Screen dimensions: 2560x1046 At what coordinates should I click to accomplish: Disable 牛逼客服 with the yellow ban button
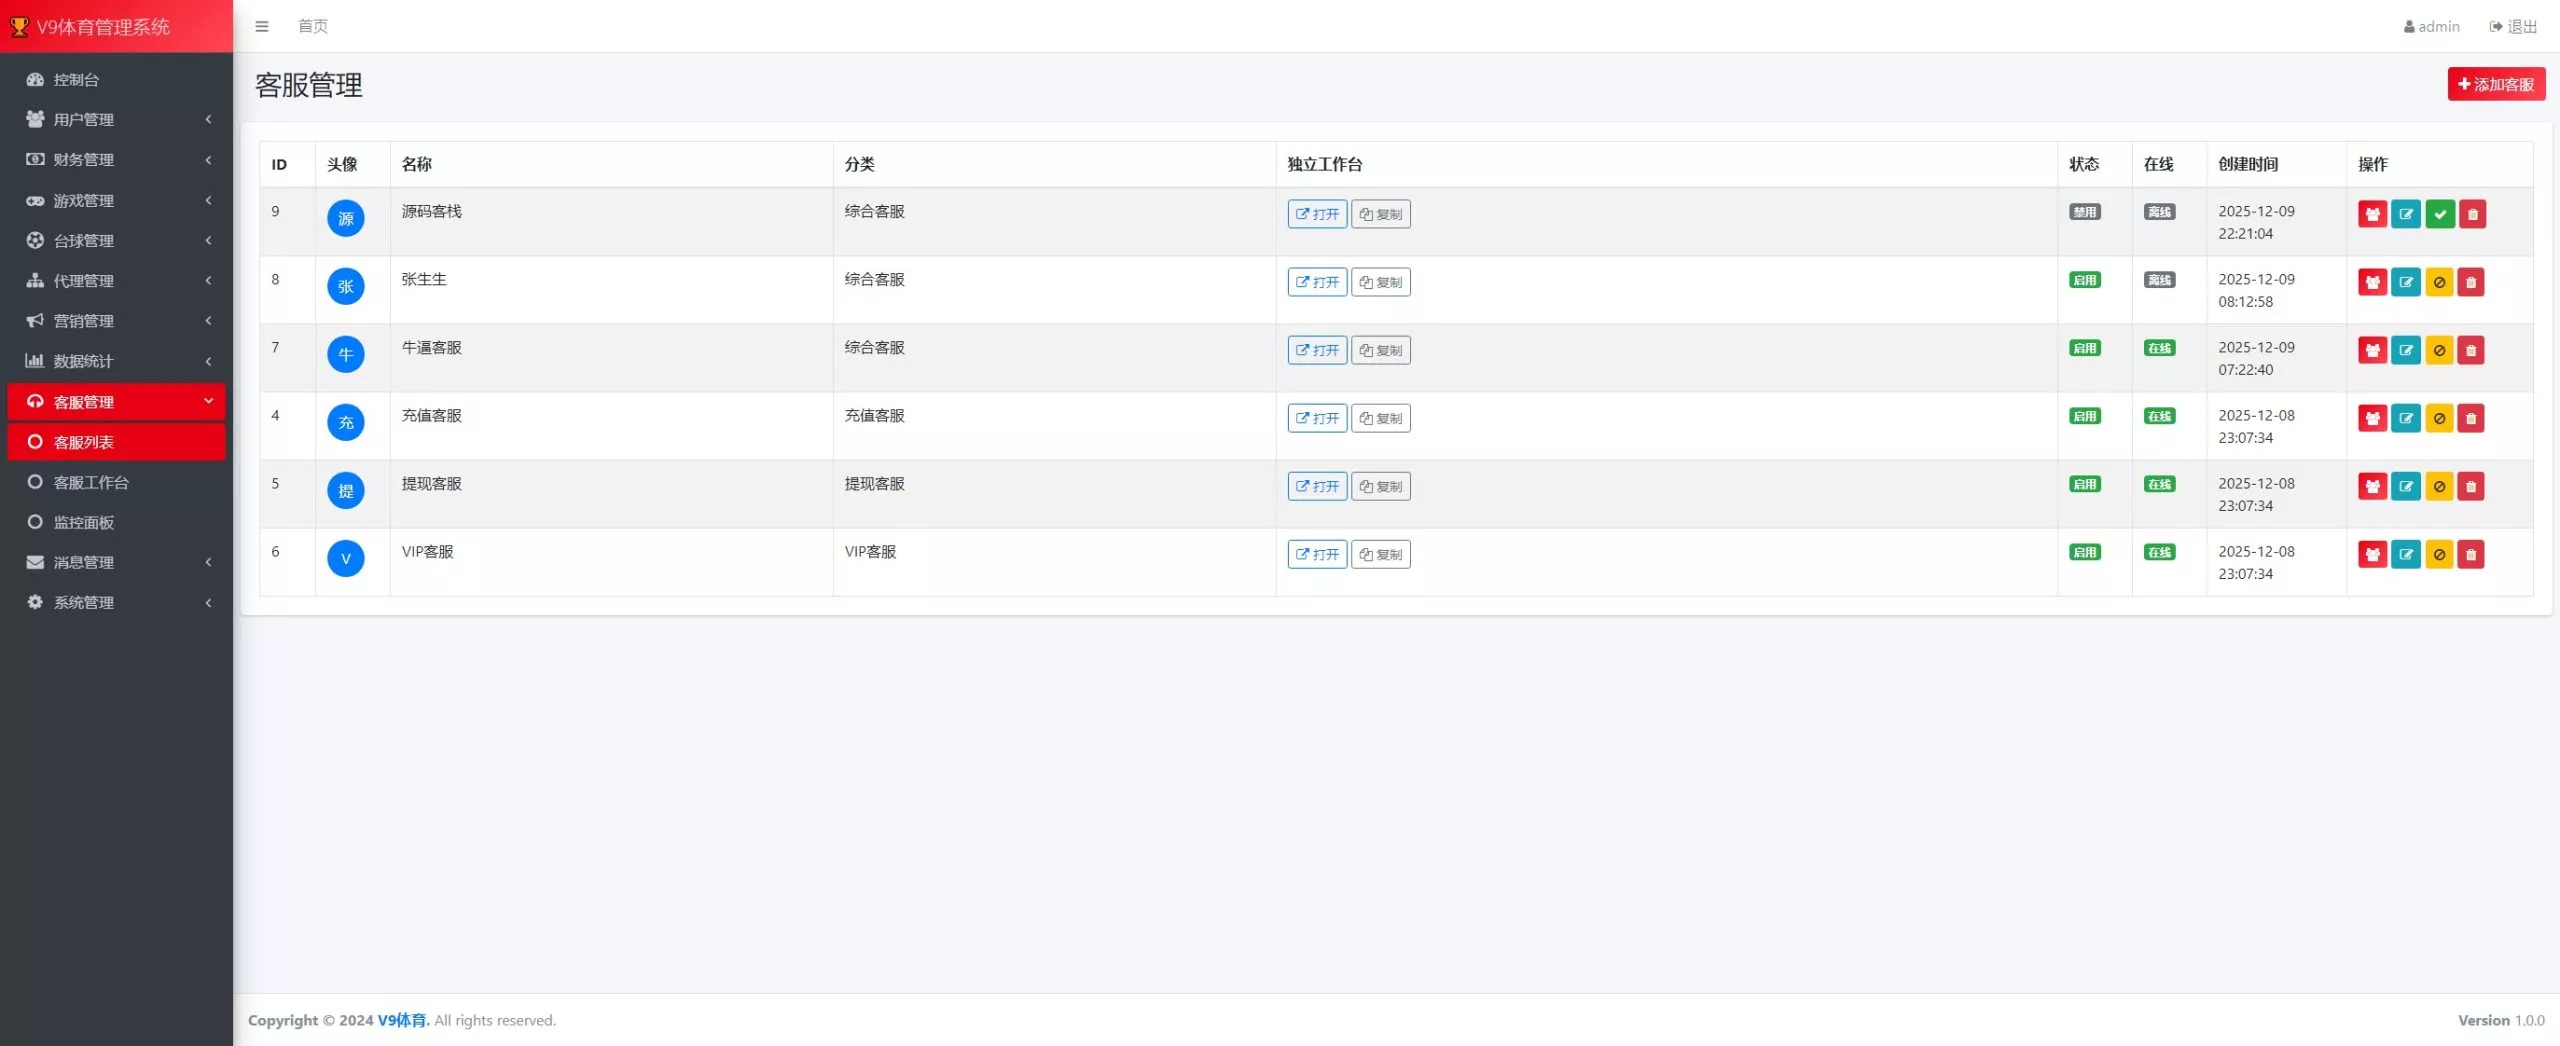(x=2439, y=350)
